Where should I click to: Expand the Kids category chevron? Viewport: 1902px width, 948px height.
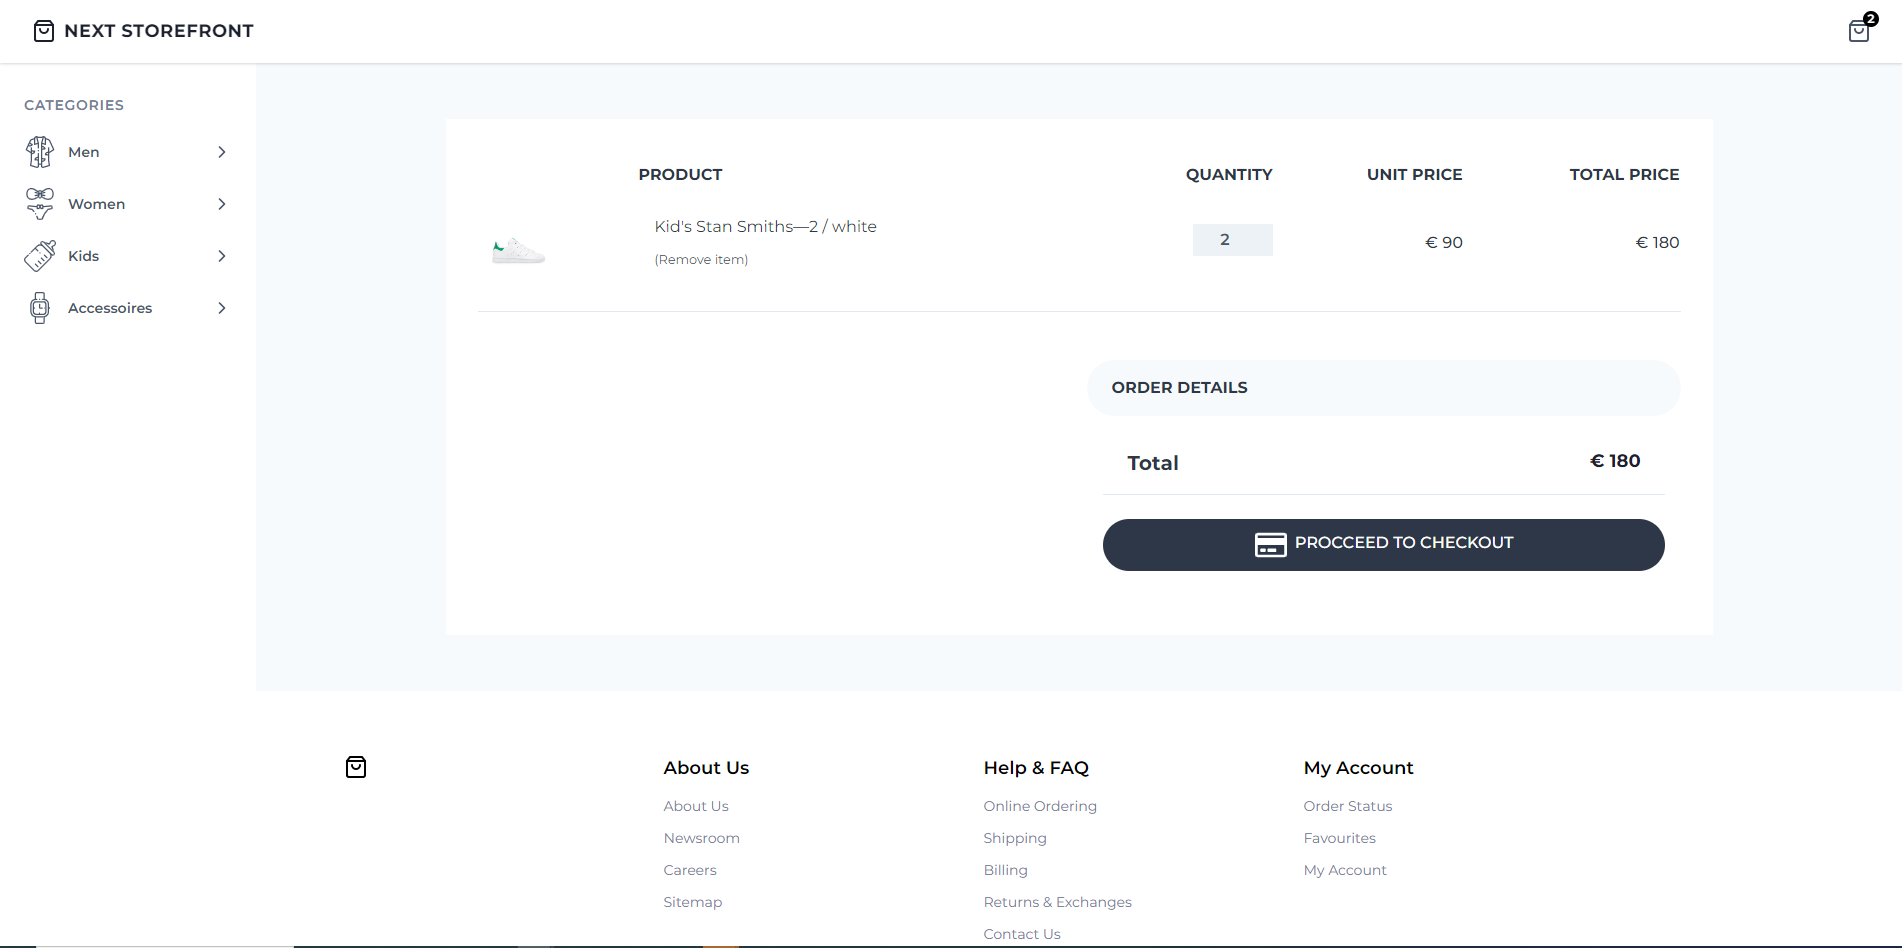(222, 256)
